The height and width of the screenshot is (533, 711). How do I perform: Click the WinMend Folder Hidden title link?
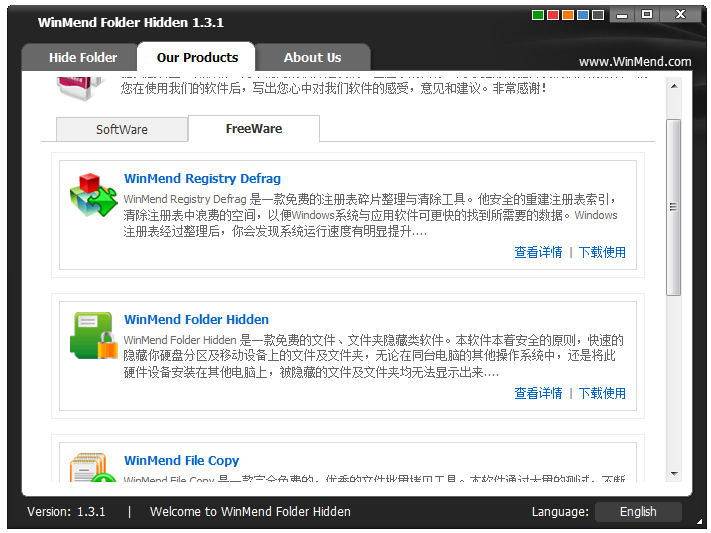(x=196, y=319)
